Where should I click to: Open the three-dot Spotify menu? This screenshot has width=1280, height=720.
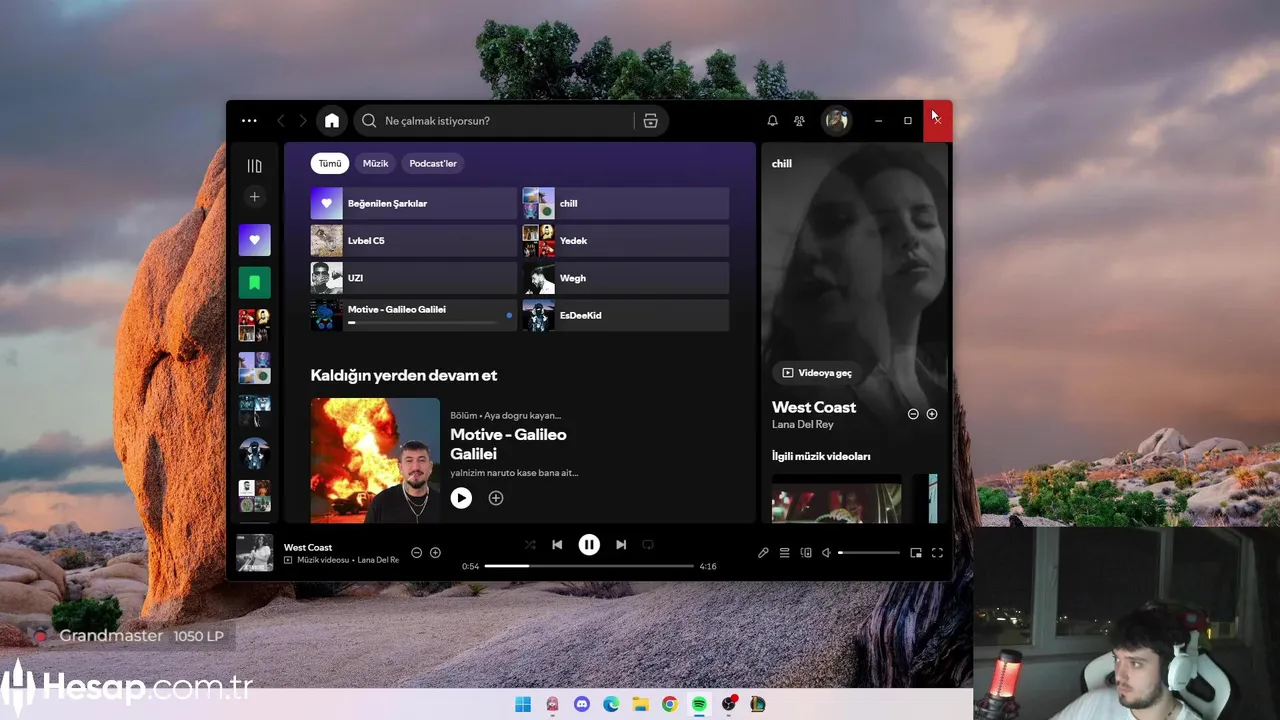249,121
